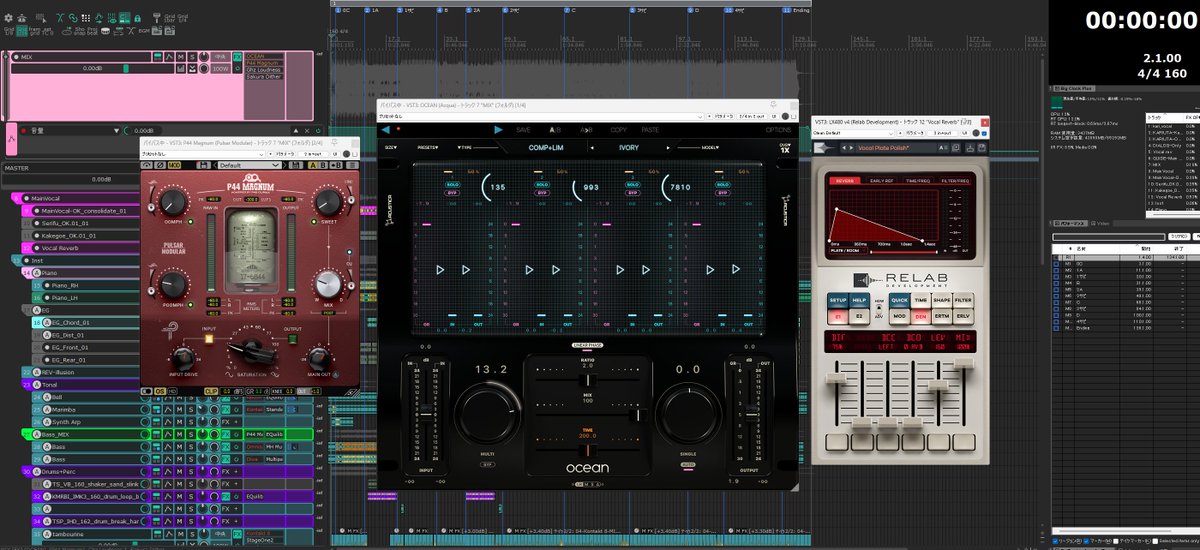Toggle the lock icon in toolbar
The image size is (1200, 550).
(137, 18)
